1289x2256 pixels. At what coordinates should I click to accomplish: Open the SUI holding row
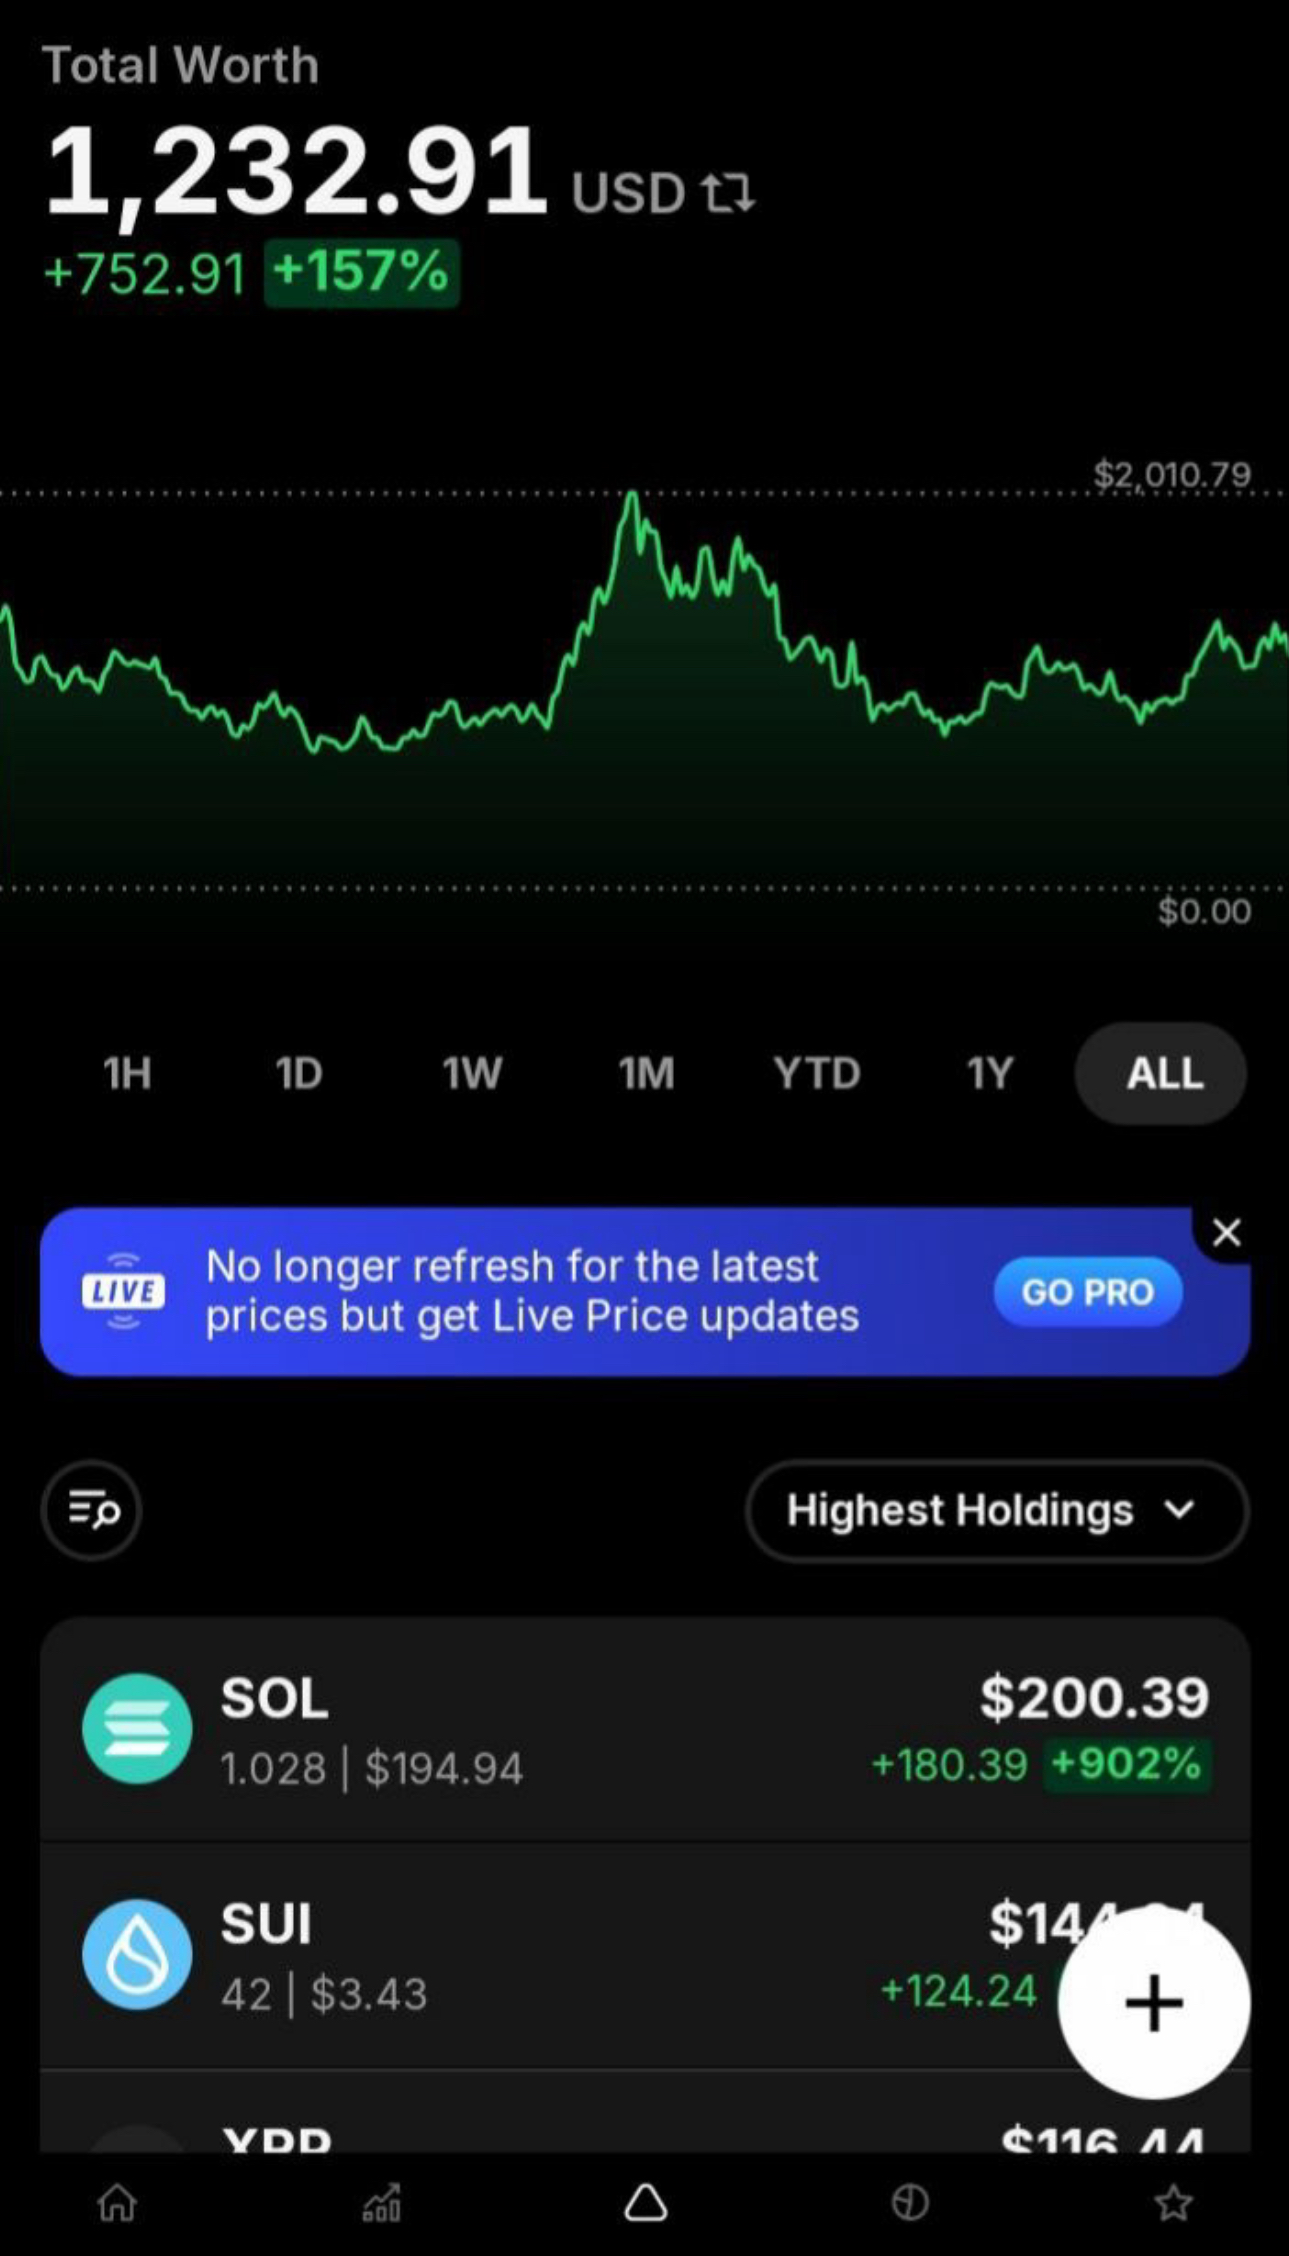pos(645,1955)
